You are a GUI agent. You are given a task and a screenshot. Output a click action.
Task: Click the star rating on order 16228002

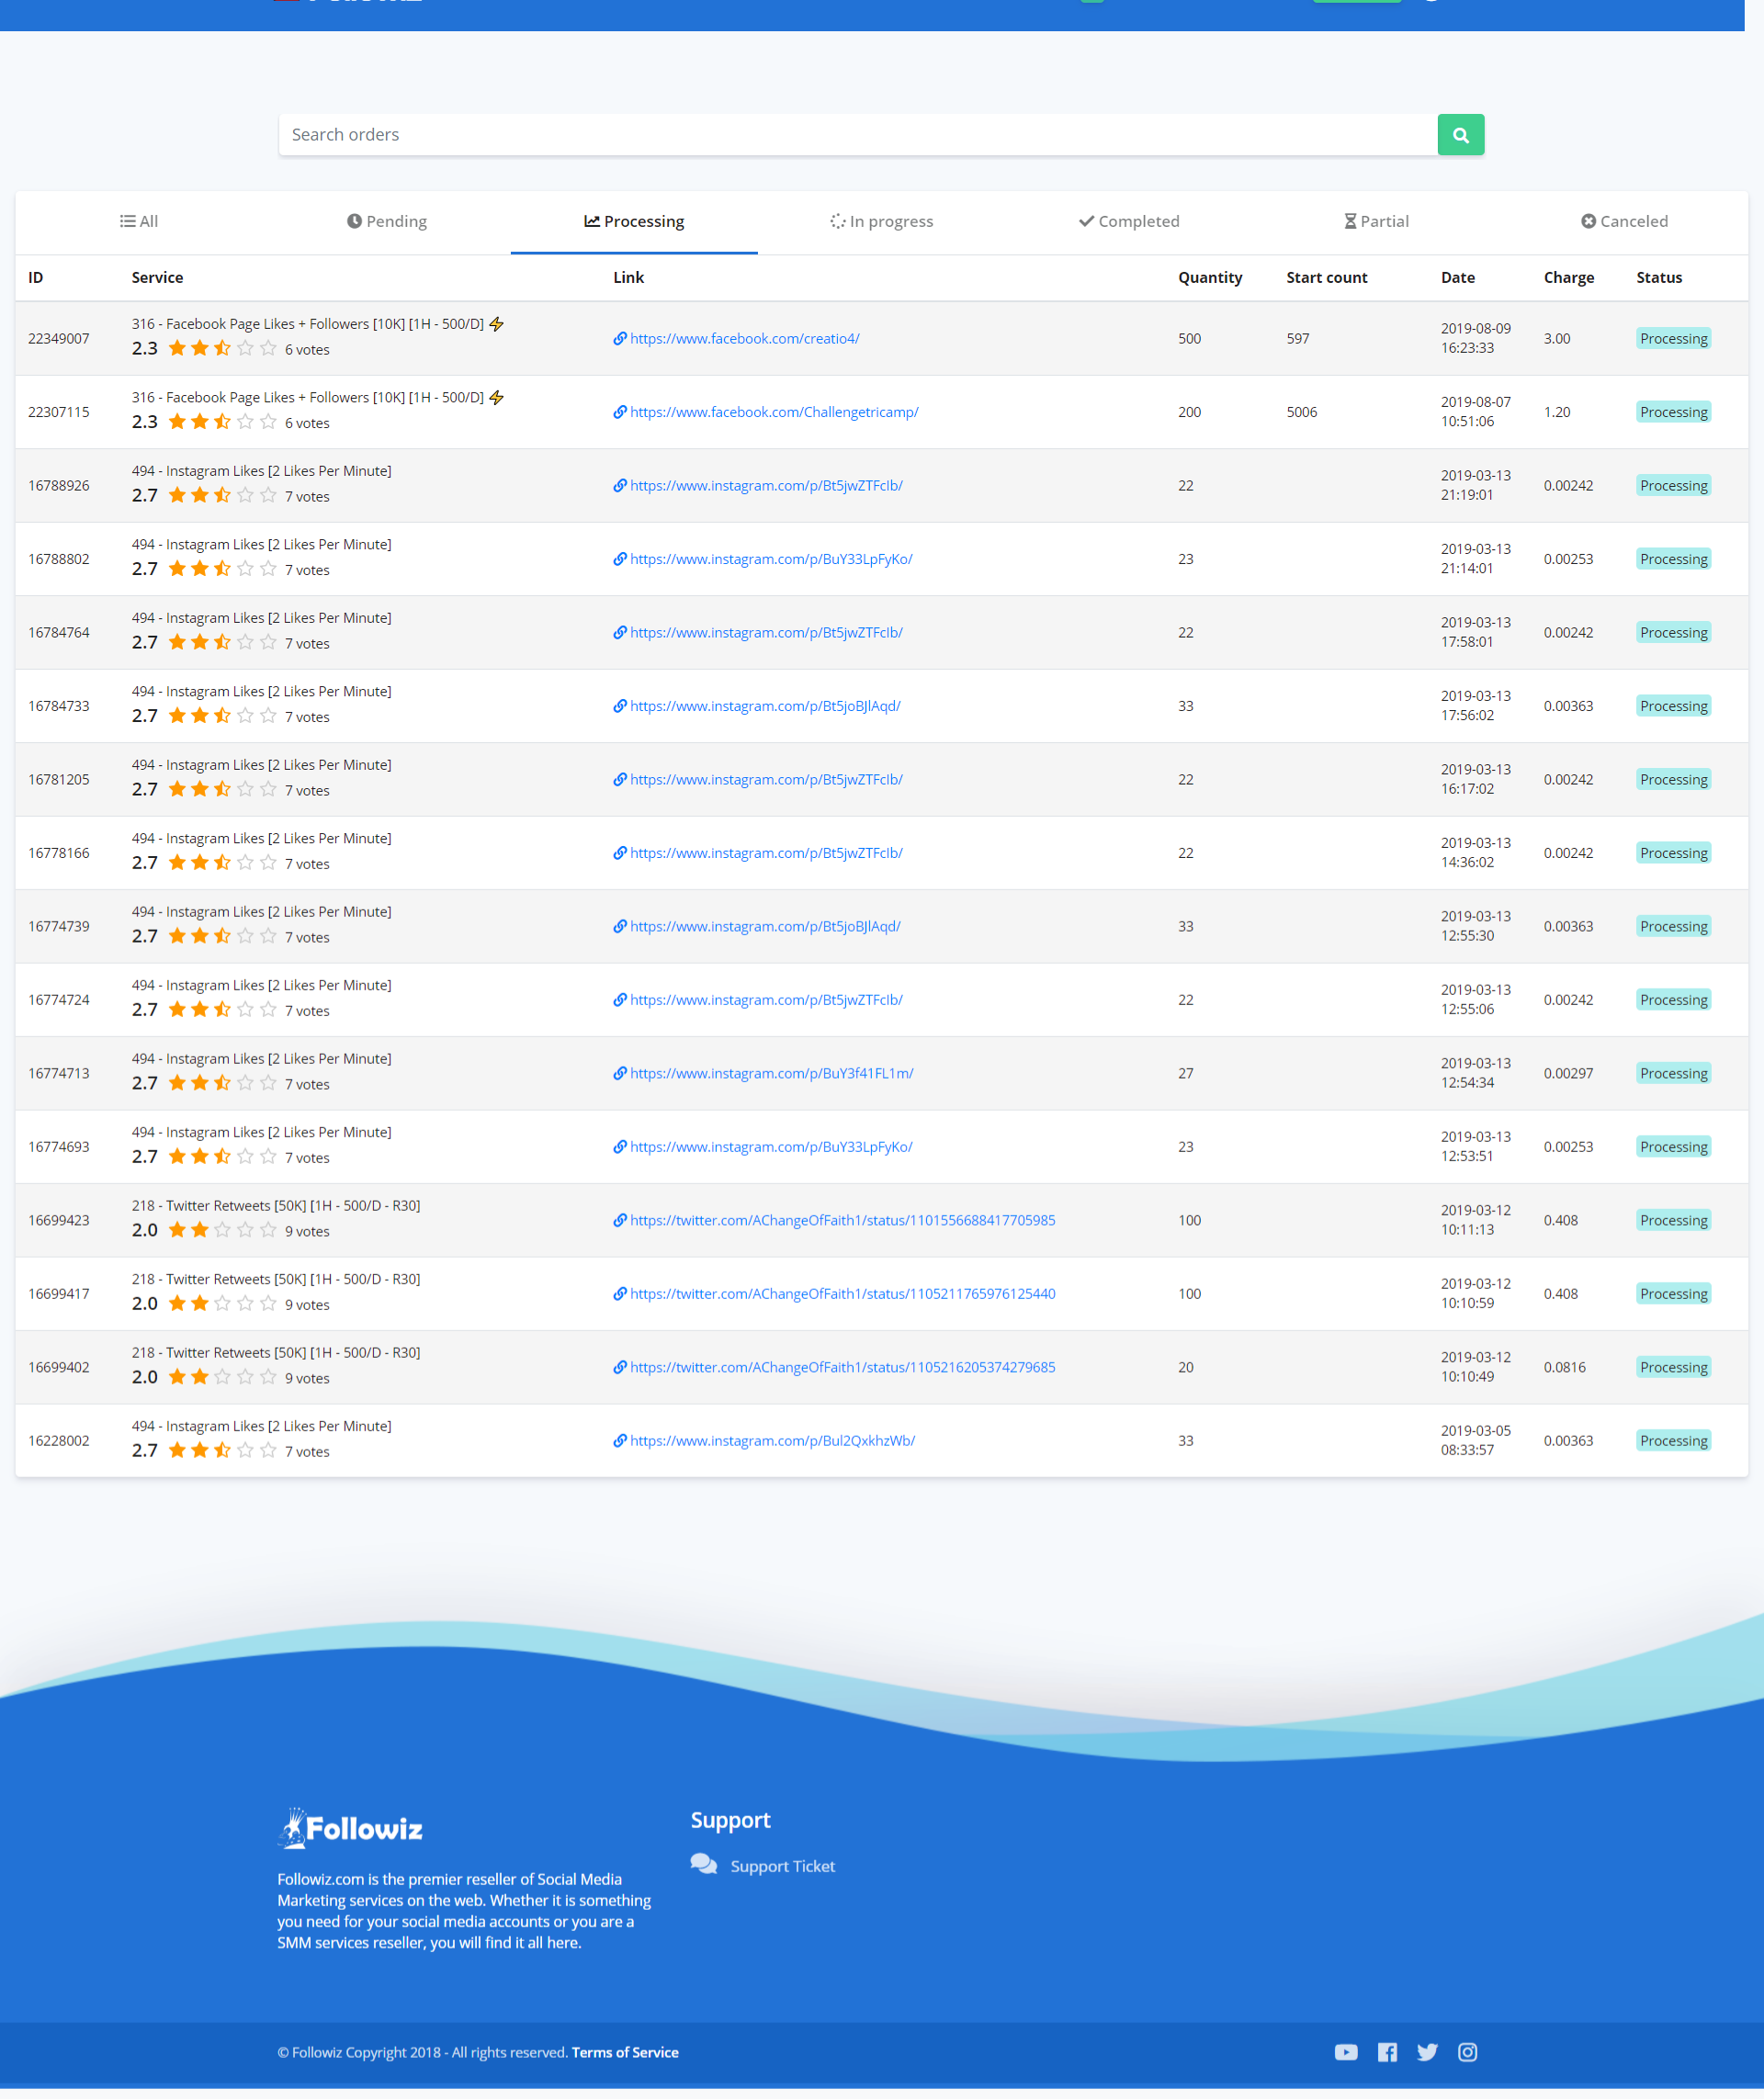pos(222,1450)
